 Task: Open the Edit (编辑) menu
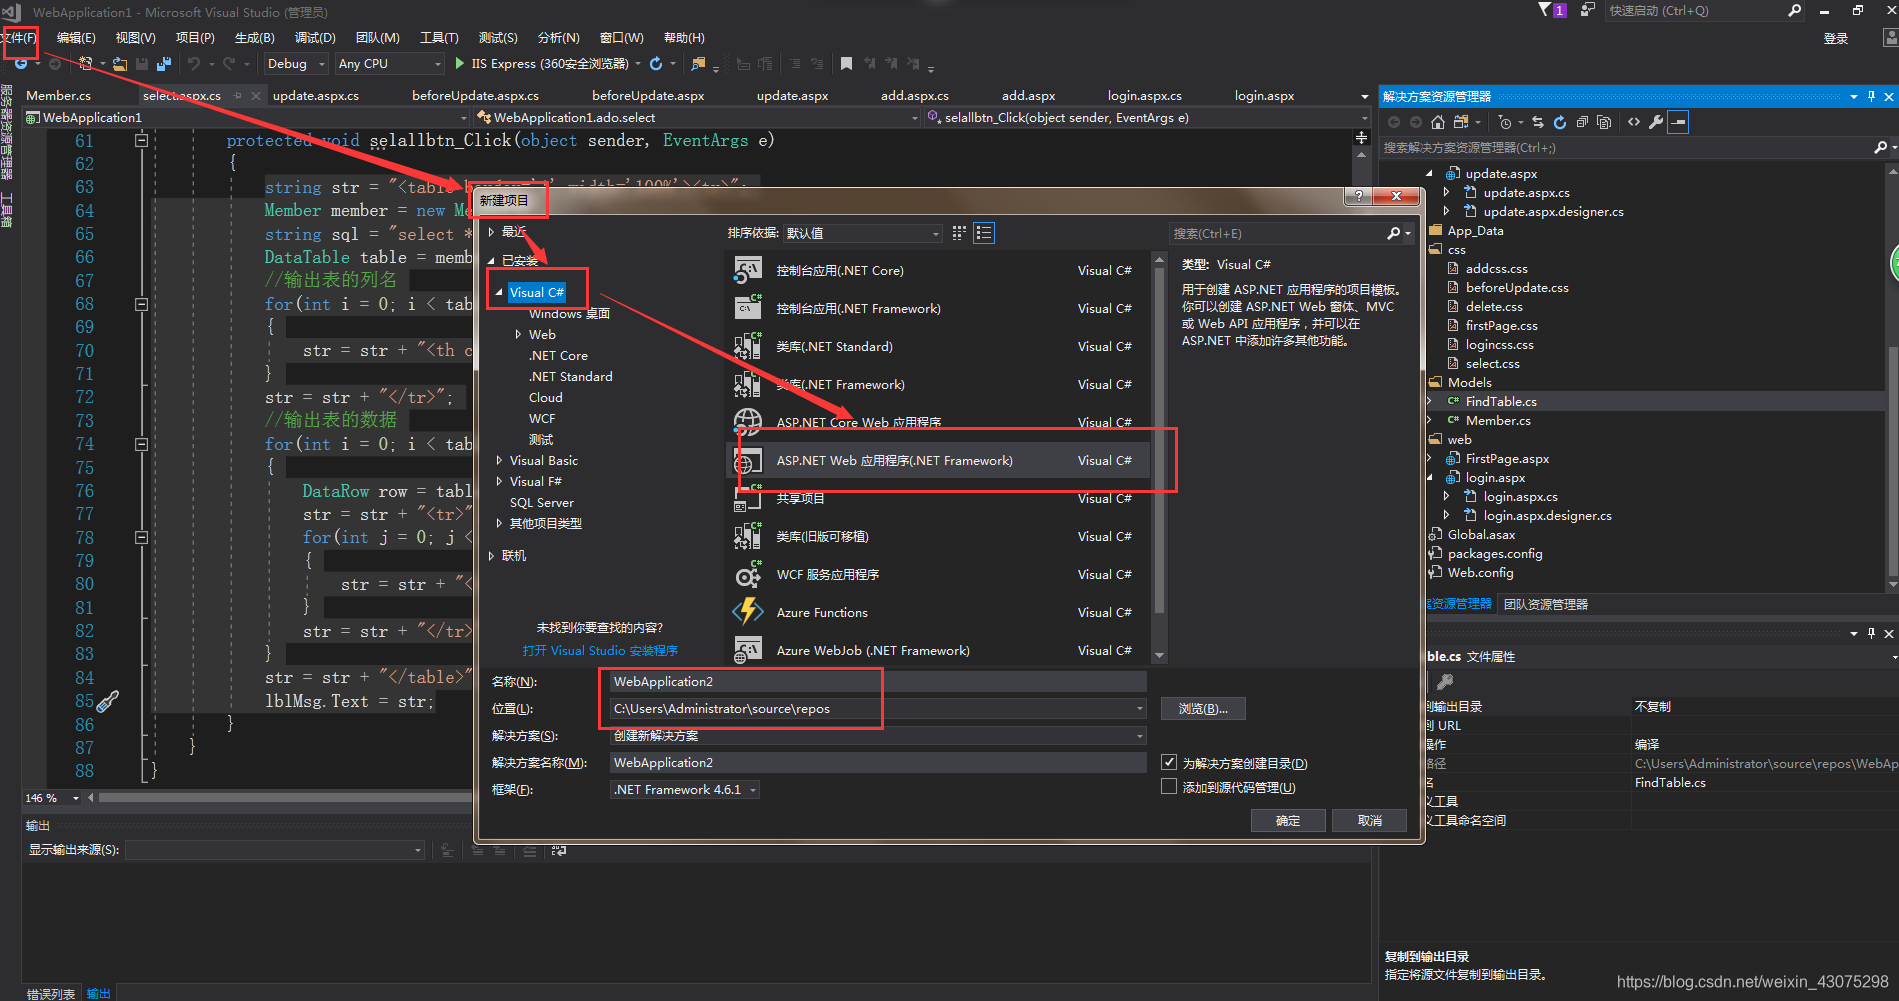pos(76,37)
